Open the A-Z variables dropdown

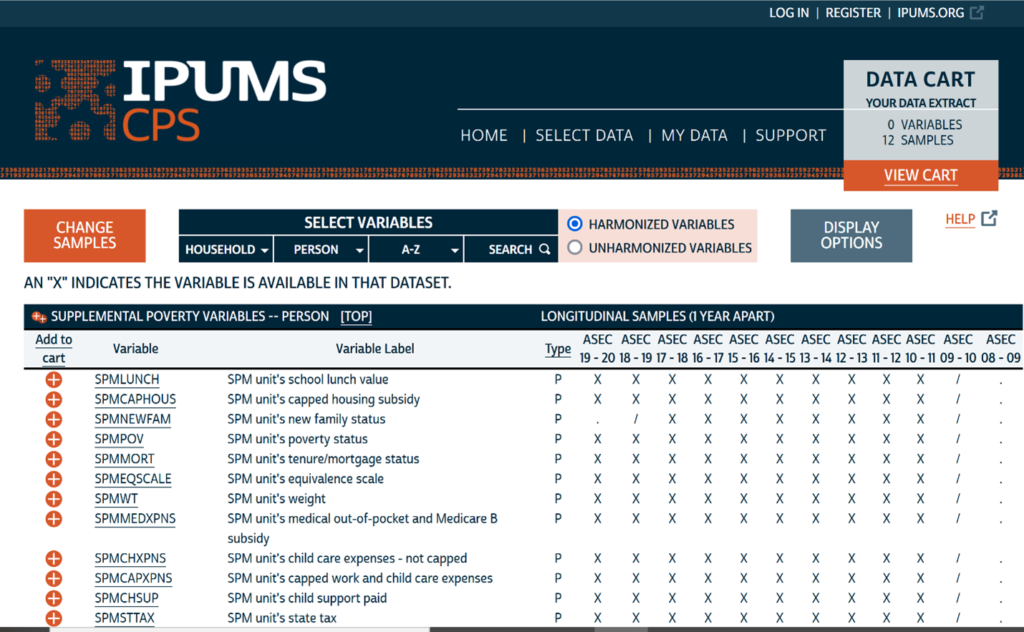point(416,249)
